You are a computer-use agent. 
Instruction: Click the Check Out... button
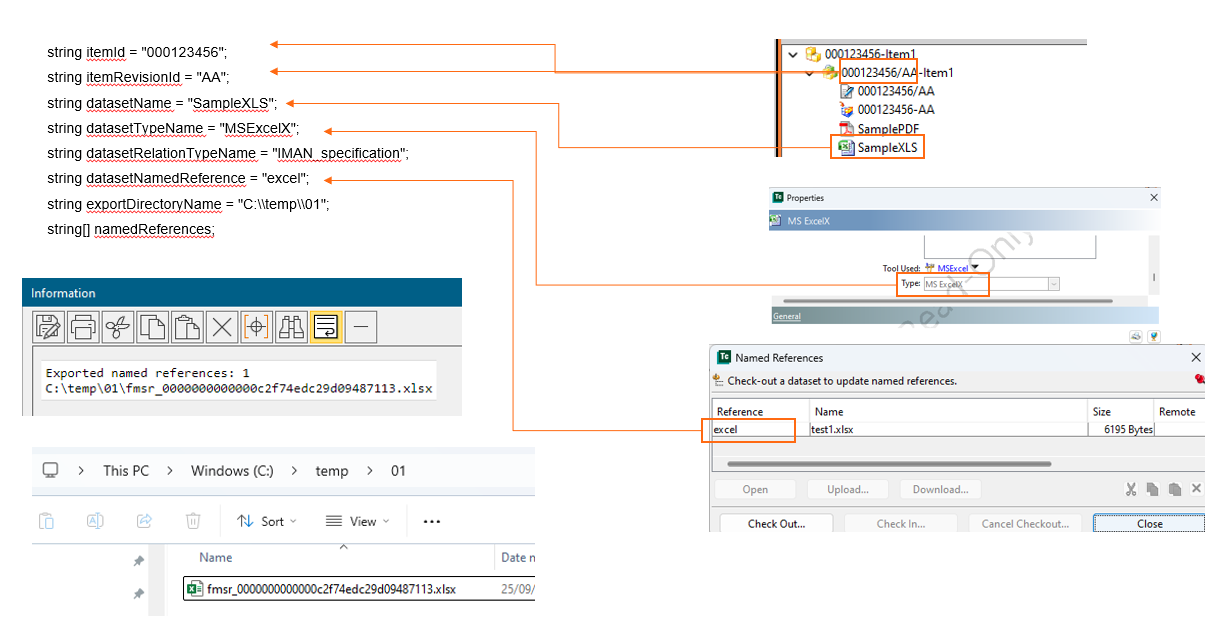[777, 523]
